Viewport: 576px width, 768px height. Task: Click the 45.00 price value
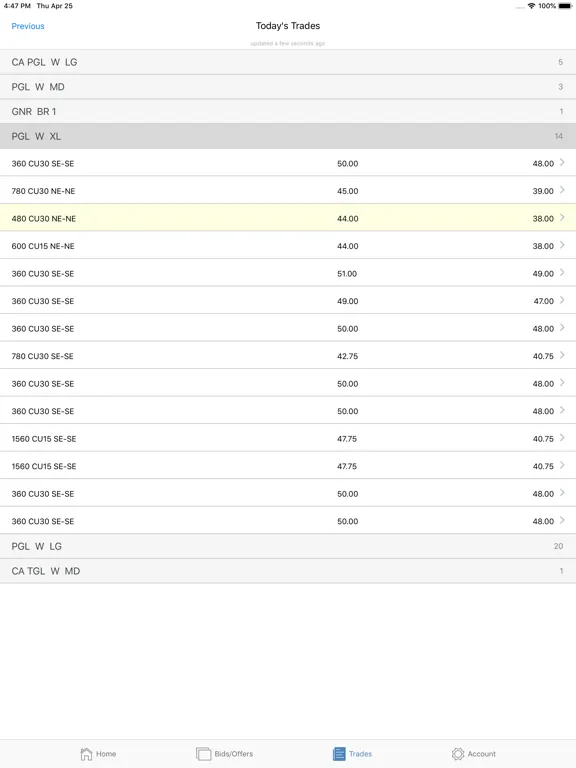pos(347,191)
